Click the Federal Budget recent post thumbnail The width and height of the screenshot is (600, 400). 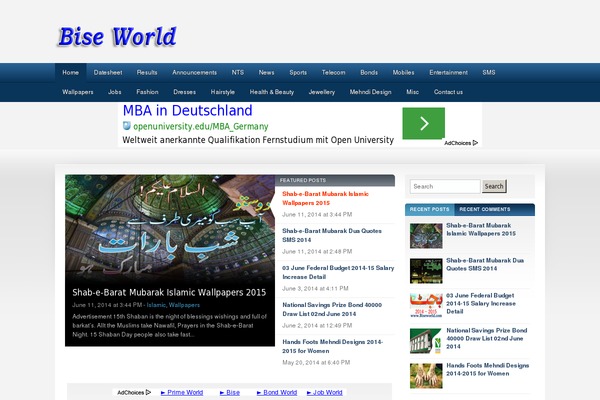(x=426, y=306)
